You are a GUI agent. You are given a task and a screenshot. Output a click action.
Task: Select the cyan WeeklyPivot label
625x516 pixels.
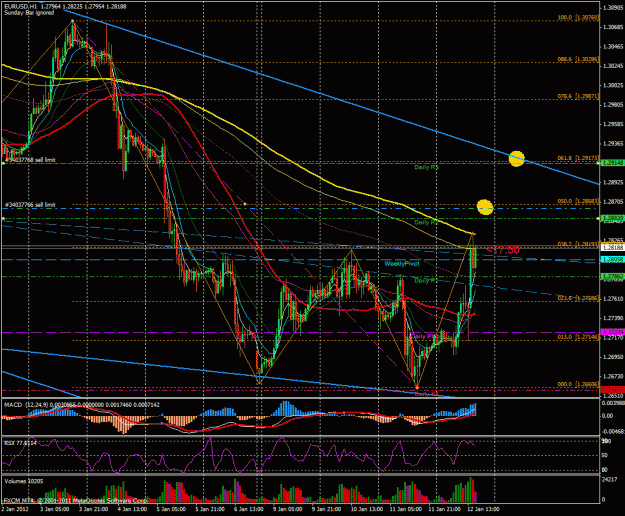click(402, 264)
